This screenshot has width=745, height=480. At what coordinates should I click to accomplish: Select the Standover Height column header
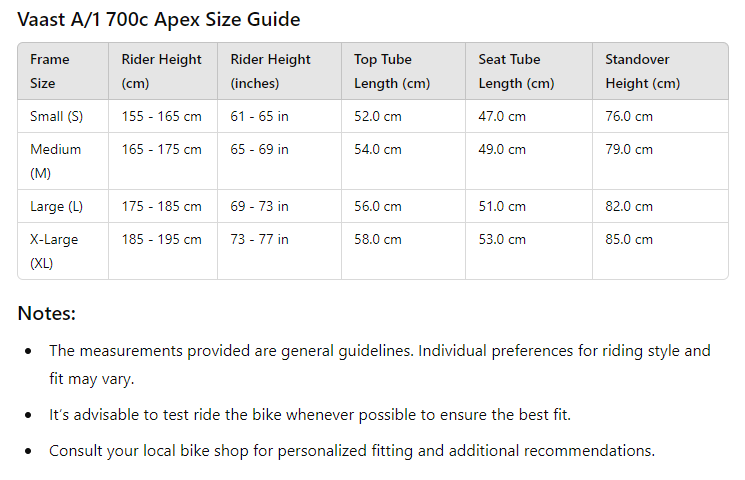[642, 71]
